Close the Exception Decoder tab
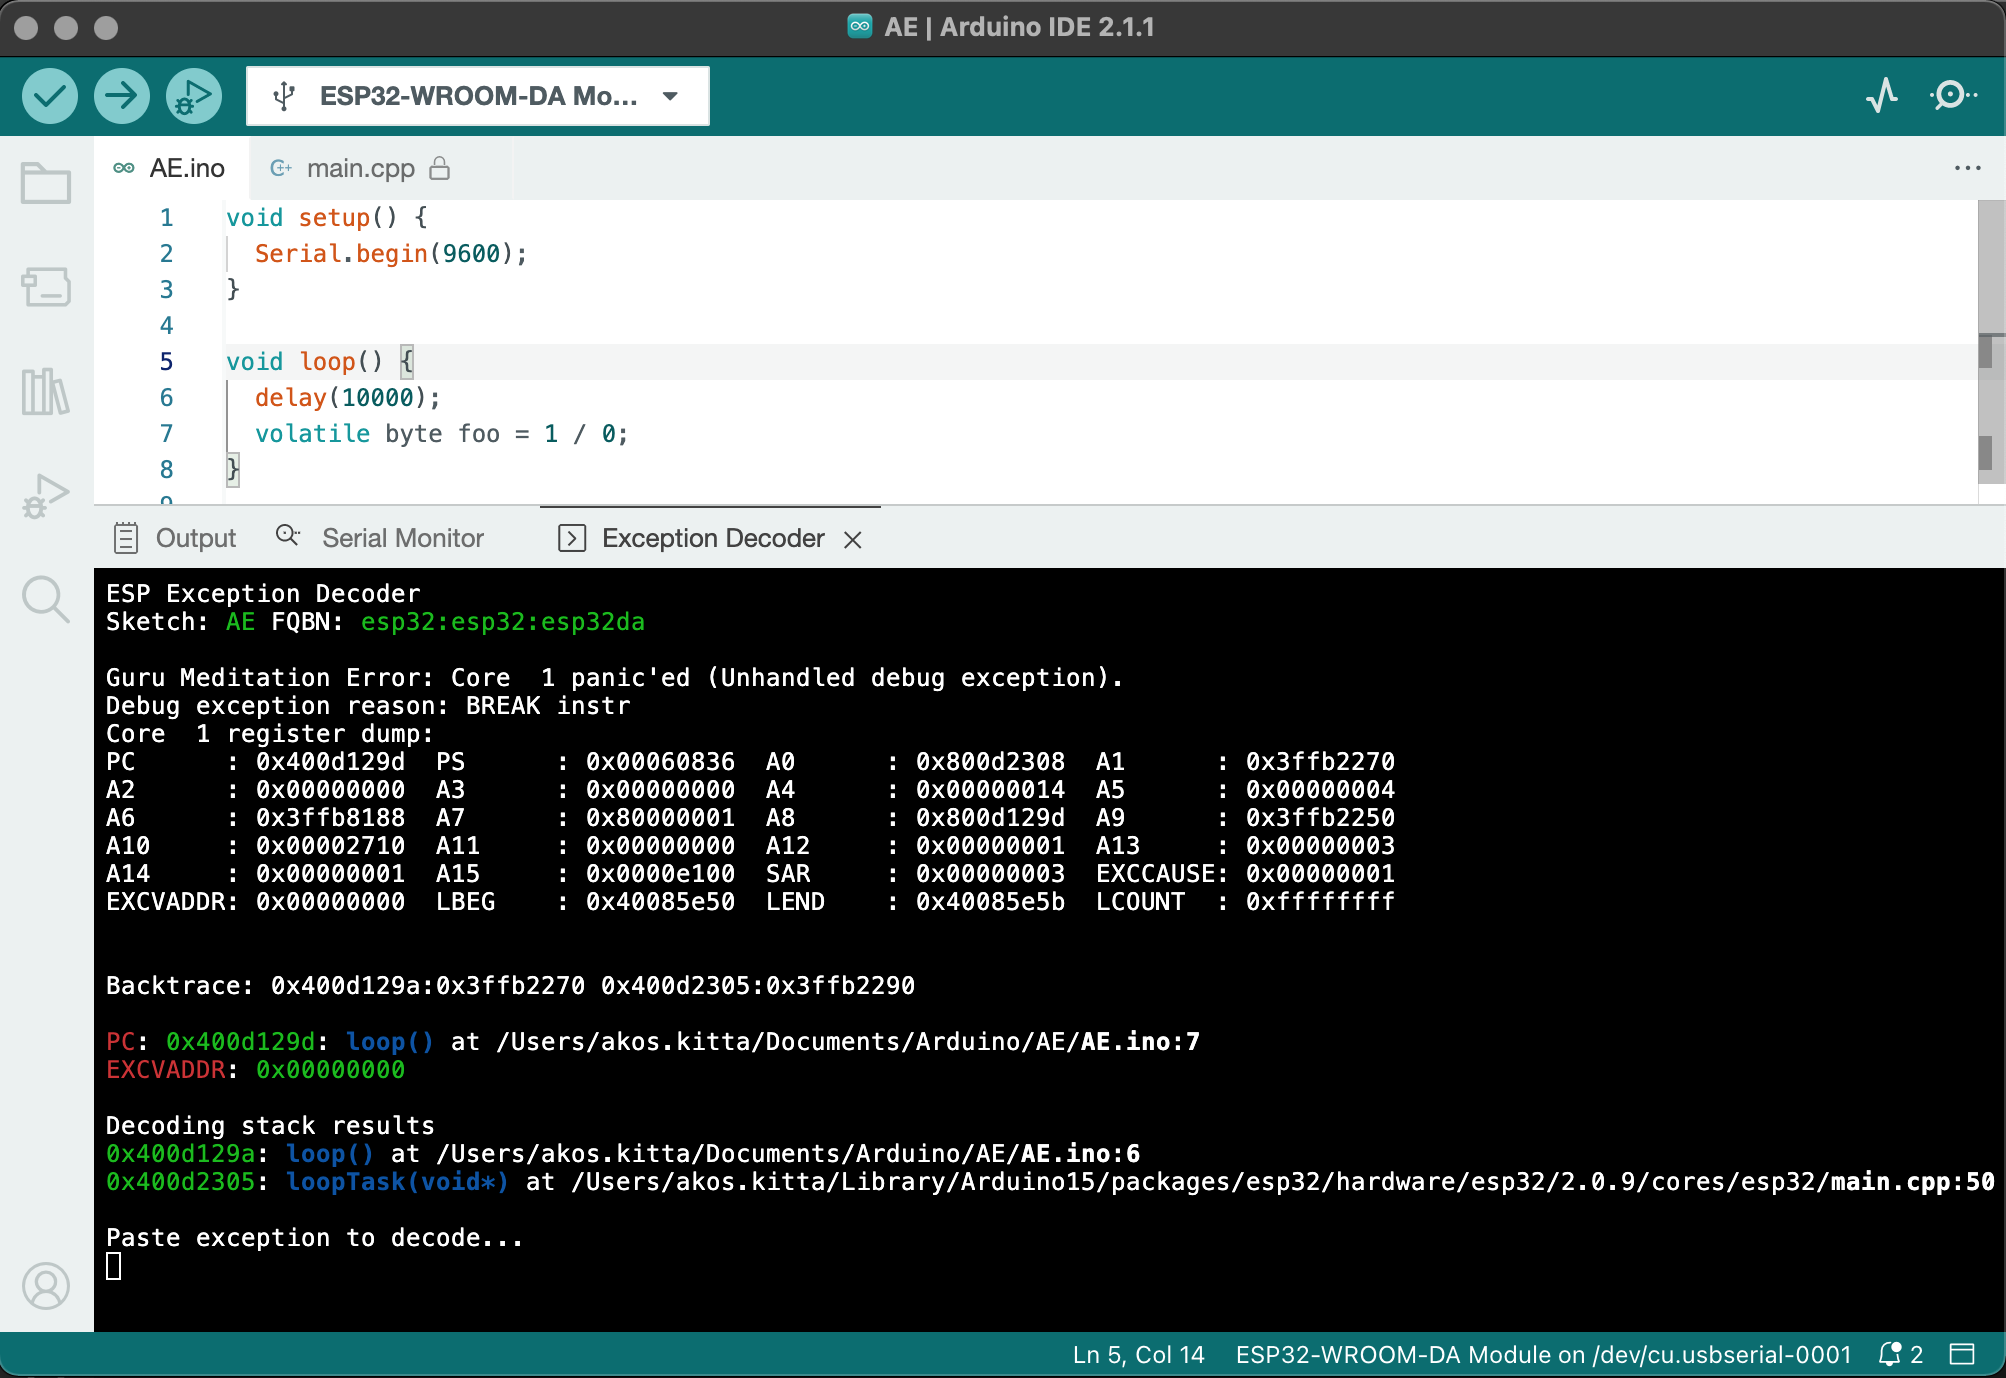The width and height of the screenshot is (2006, 1378). click(x=853, y=540)
